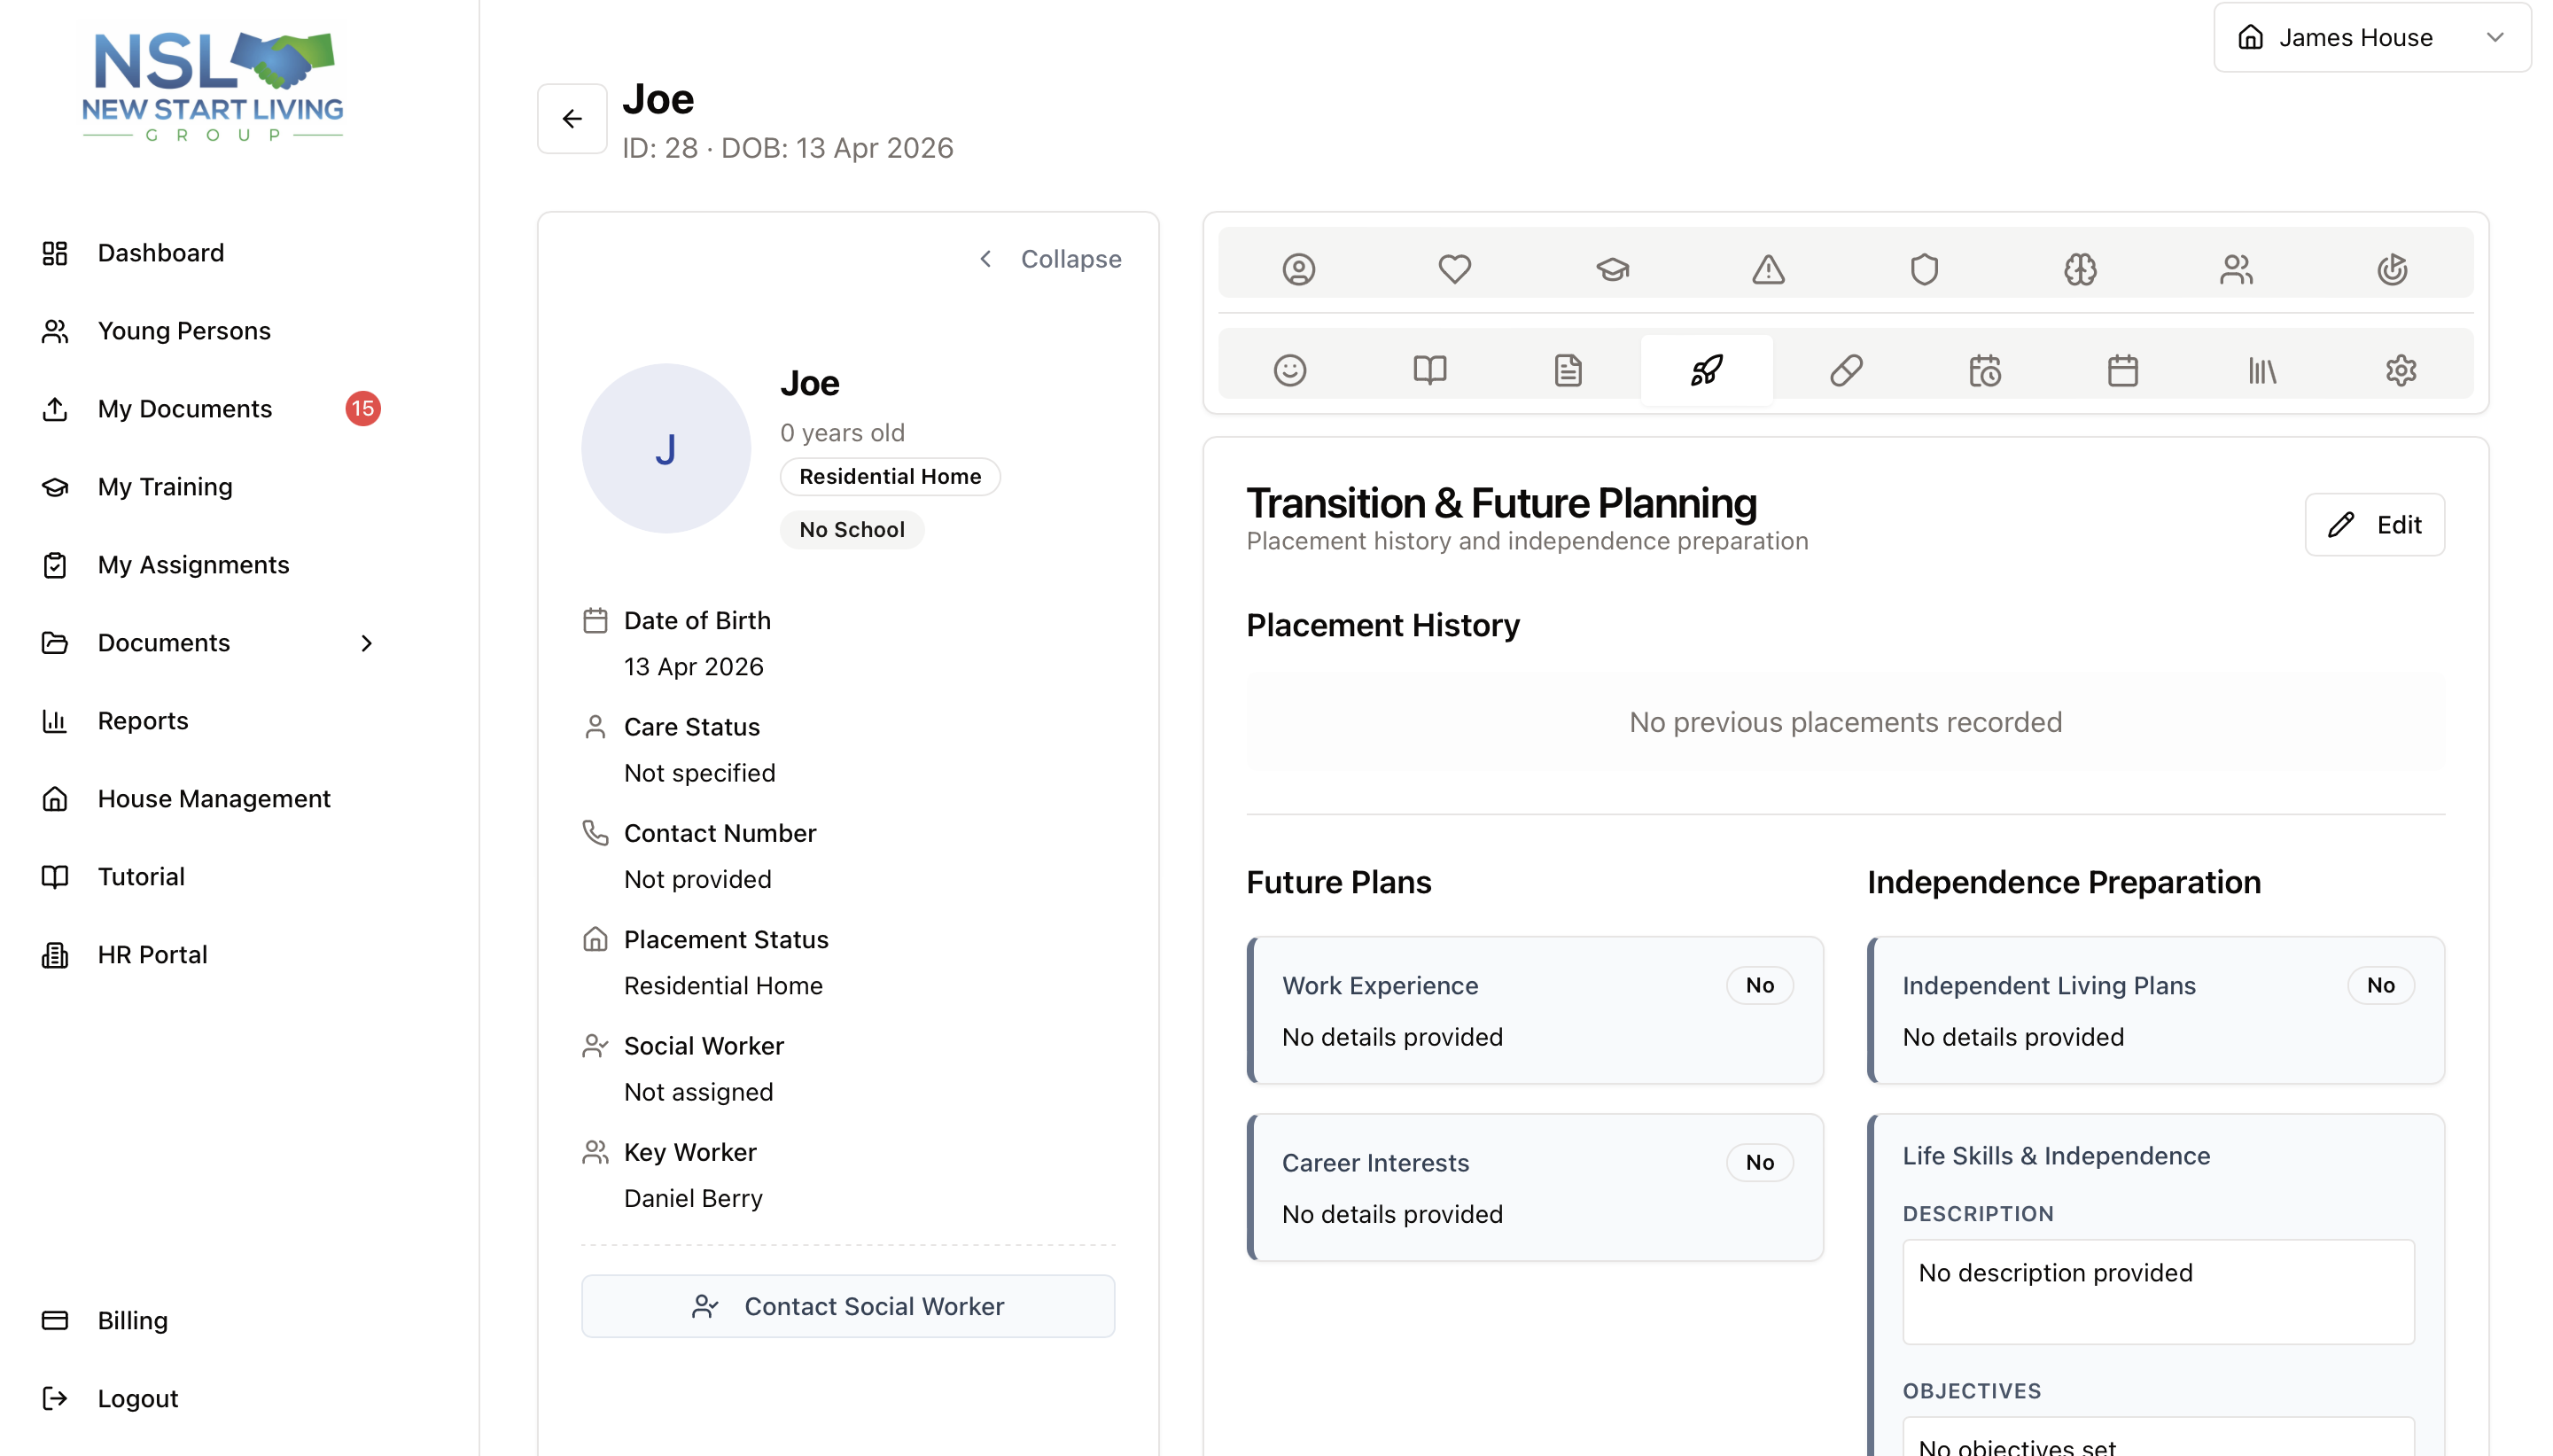This screenshot has height=1456, width=2553.
Task: Select the goal target tab icon
Action: (2392, 268)
